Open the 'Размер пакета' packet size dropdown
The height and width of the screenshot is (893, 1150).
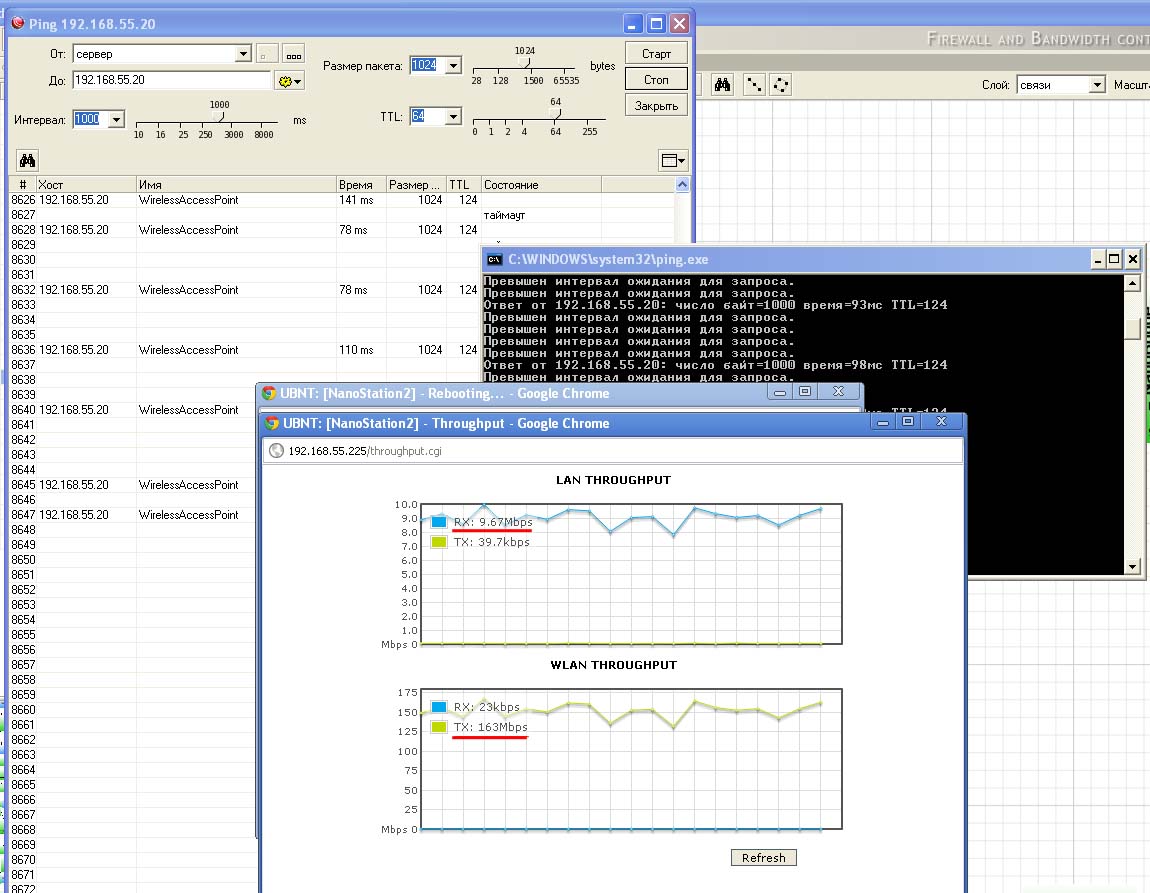coord(452,66)
